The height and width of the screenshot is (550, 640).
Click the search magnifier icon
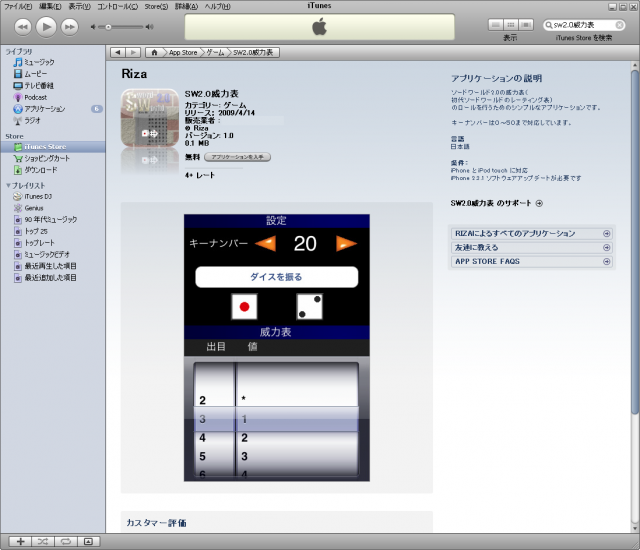click(x=549, y=25)
